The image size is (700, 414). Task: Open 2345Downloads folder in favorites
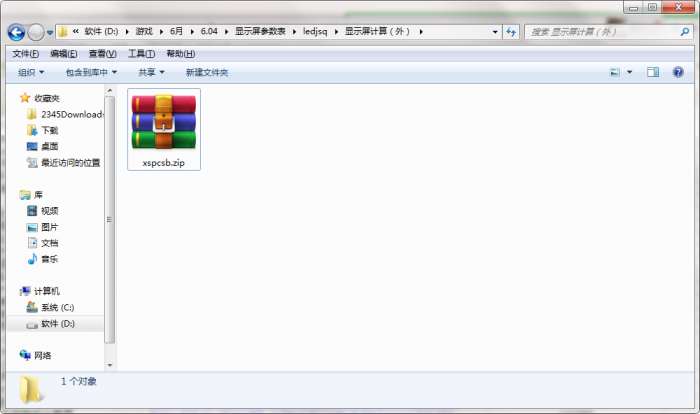[65, 114]
